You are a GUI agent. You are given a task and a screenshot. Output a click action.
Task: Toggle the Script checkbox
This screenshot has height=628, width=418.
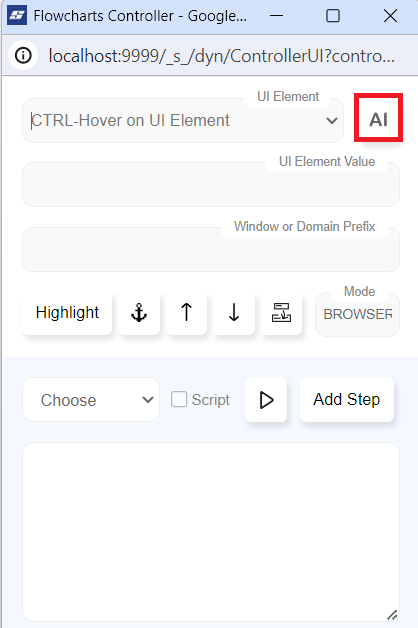click(x=179, y=399)
